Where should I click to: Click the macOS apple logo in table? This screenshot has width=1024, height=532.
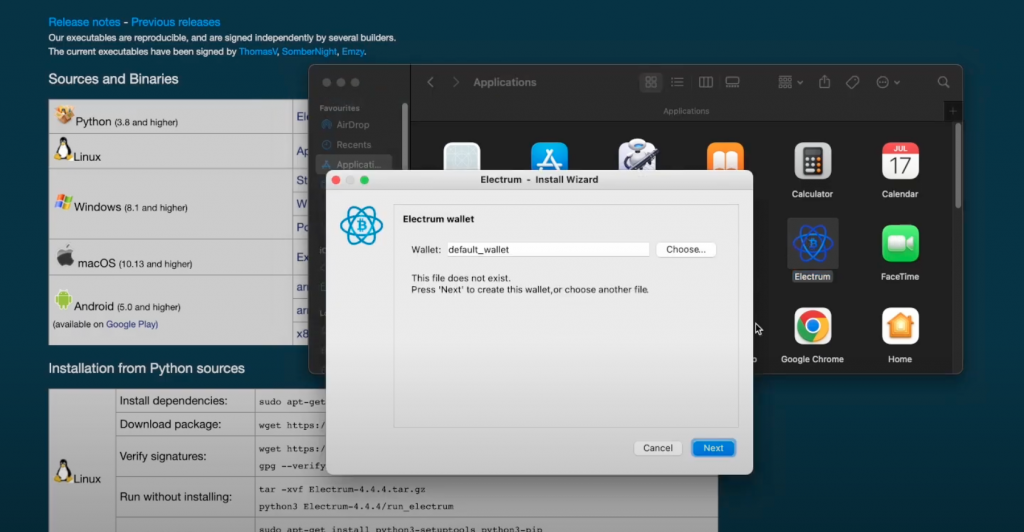pyautogui.click(x=65, y=256)
